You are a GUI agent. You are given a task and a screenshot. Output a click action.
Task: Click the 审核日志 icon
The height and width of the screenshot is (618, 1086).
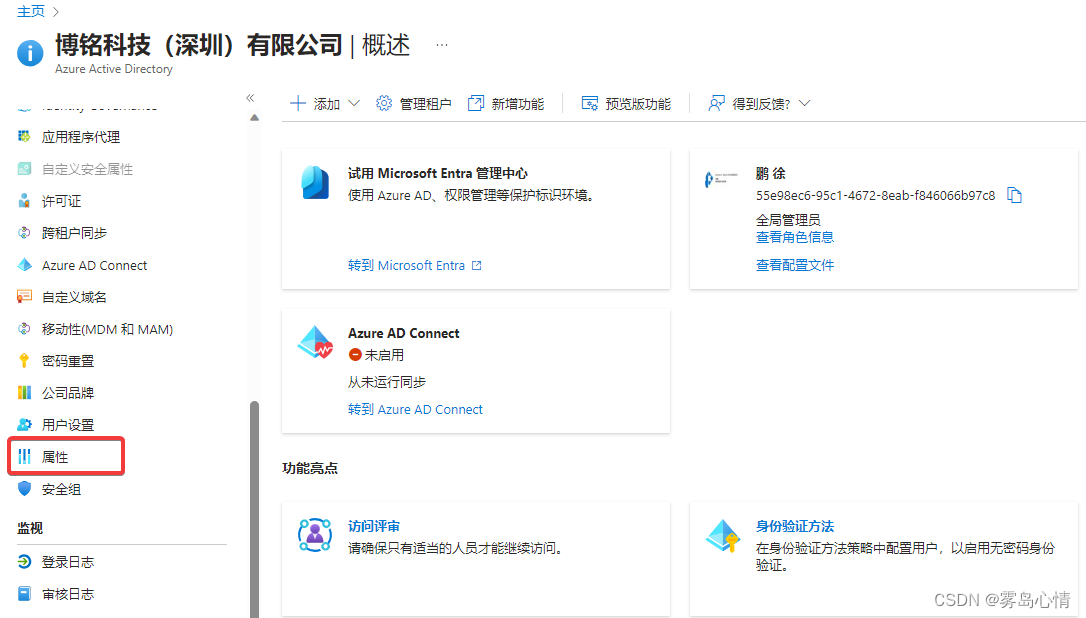24,593
